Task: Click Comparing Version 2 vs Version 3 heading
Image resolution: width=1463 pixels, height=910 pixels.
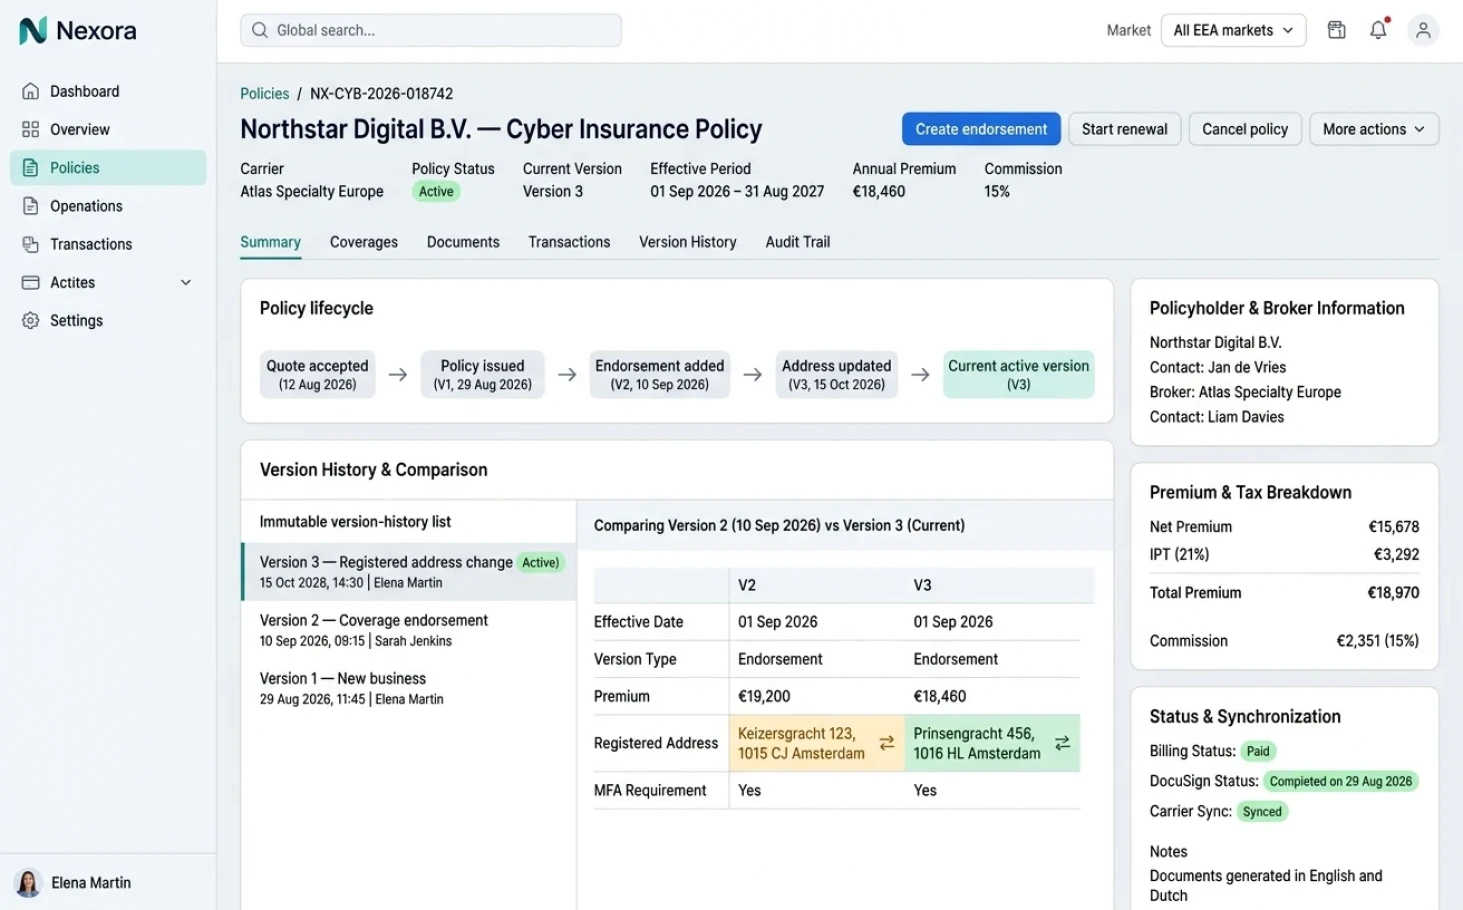Action: tap(779, 526)
